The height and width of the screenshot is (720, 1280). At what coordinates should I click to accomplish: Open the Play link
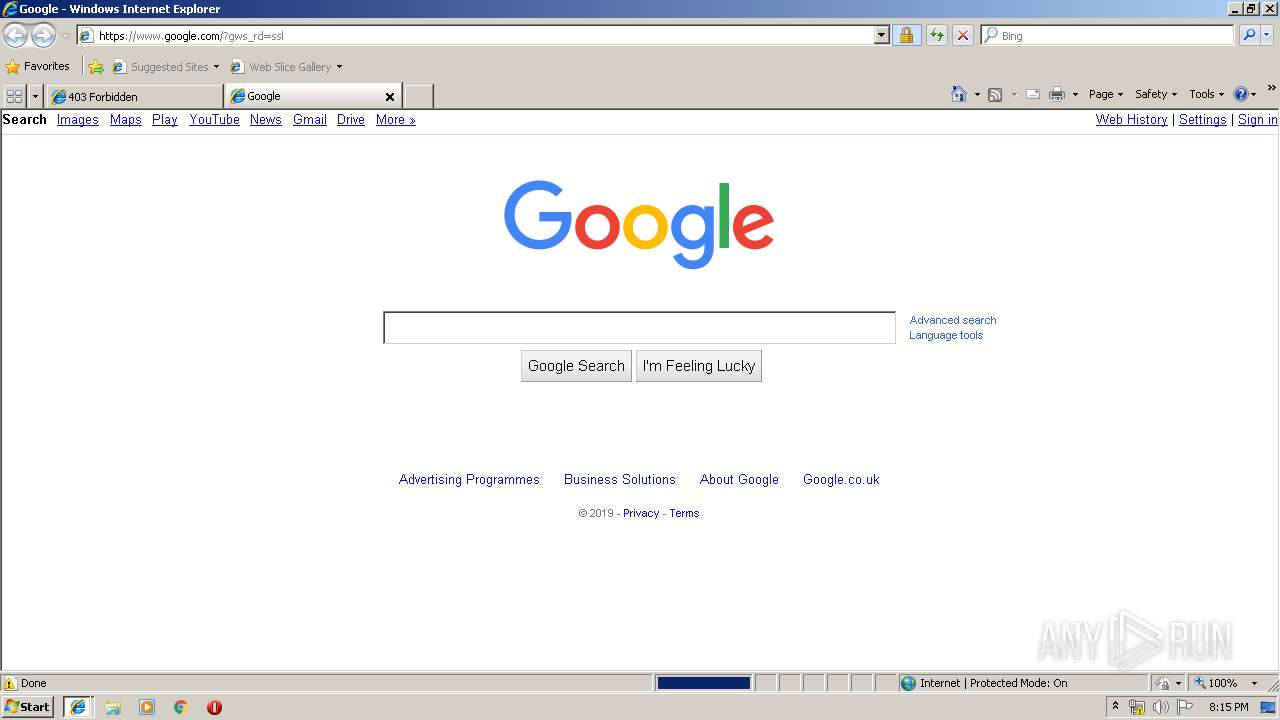(x=164, y=119)
